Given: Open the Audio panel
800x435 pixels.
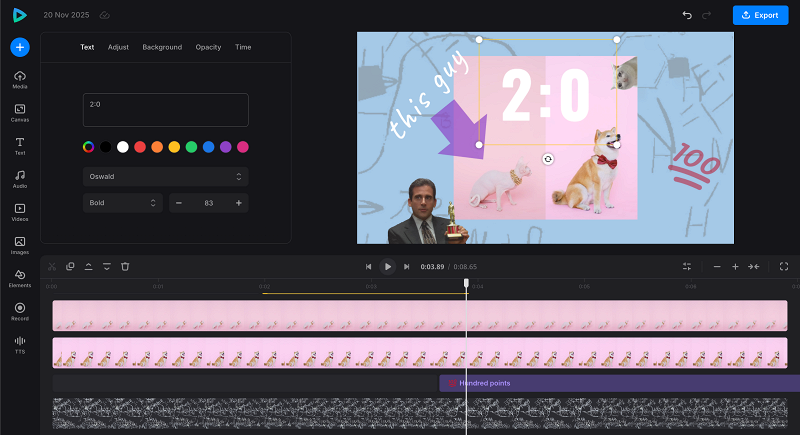Looking at the screenshot, I should coord(20,180).
